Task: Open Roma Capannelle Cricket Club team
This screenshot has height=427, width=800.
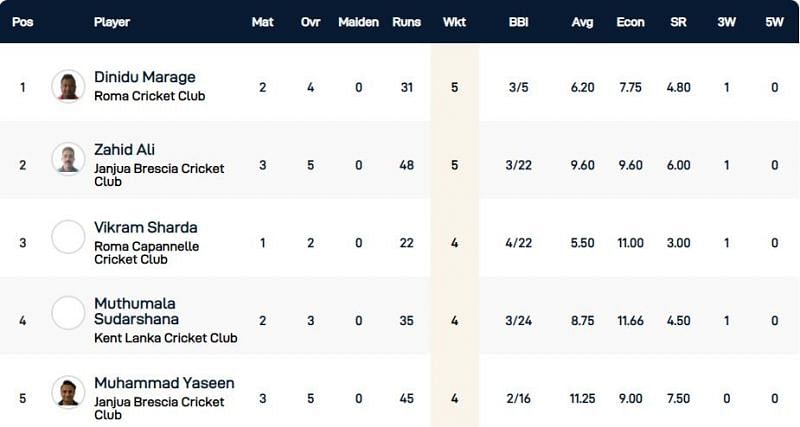Action: coord(144,253)
